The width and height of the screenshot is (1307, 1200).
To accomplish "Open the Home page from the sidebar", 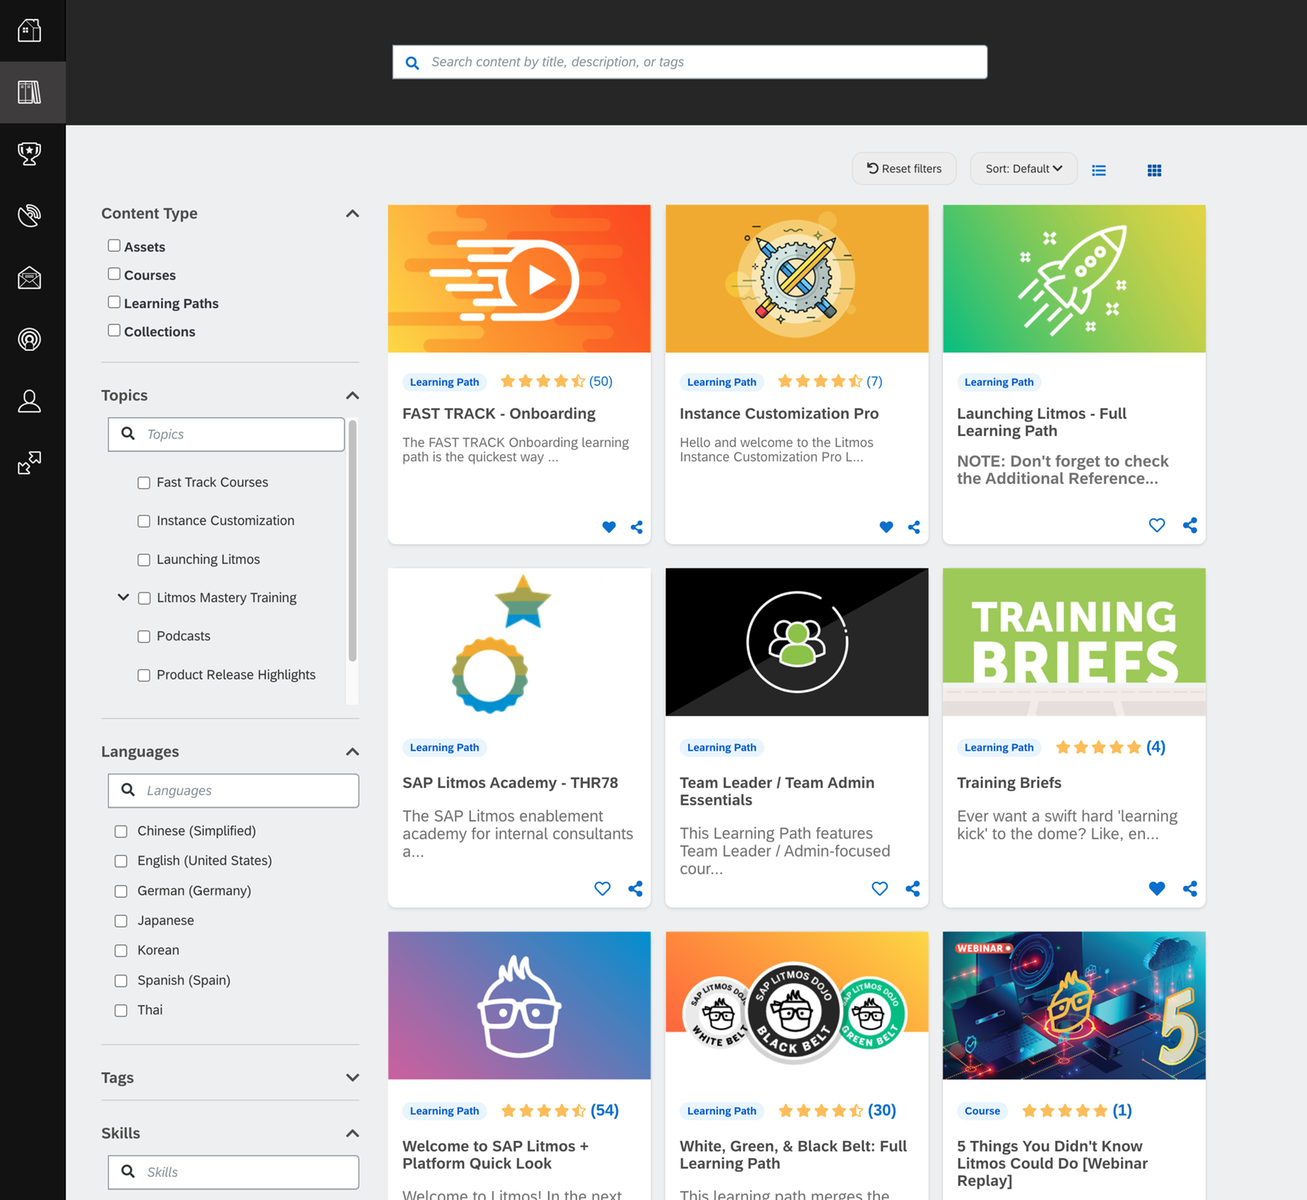I will pos(29,30).
